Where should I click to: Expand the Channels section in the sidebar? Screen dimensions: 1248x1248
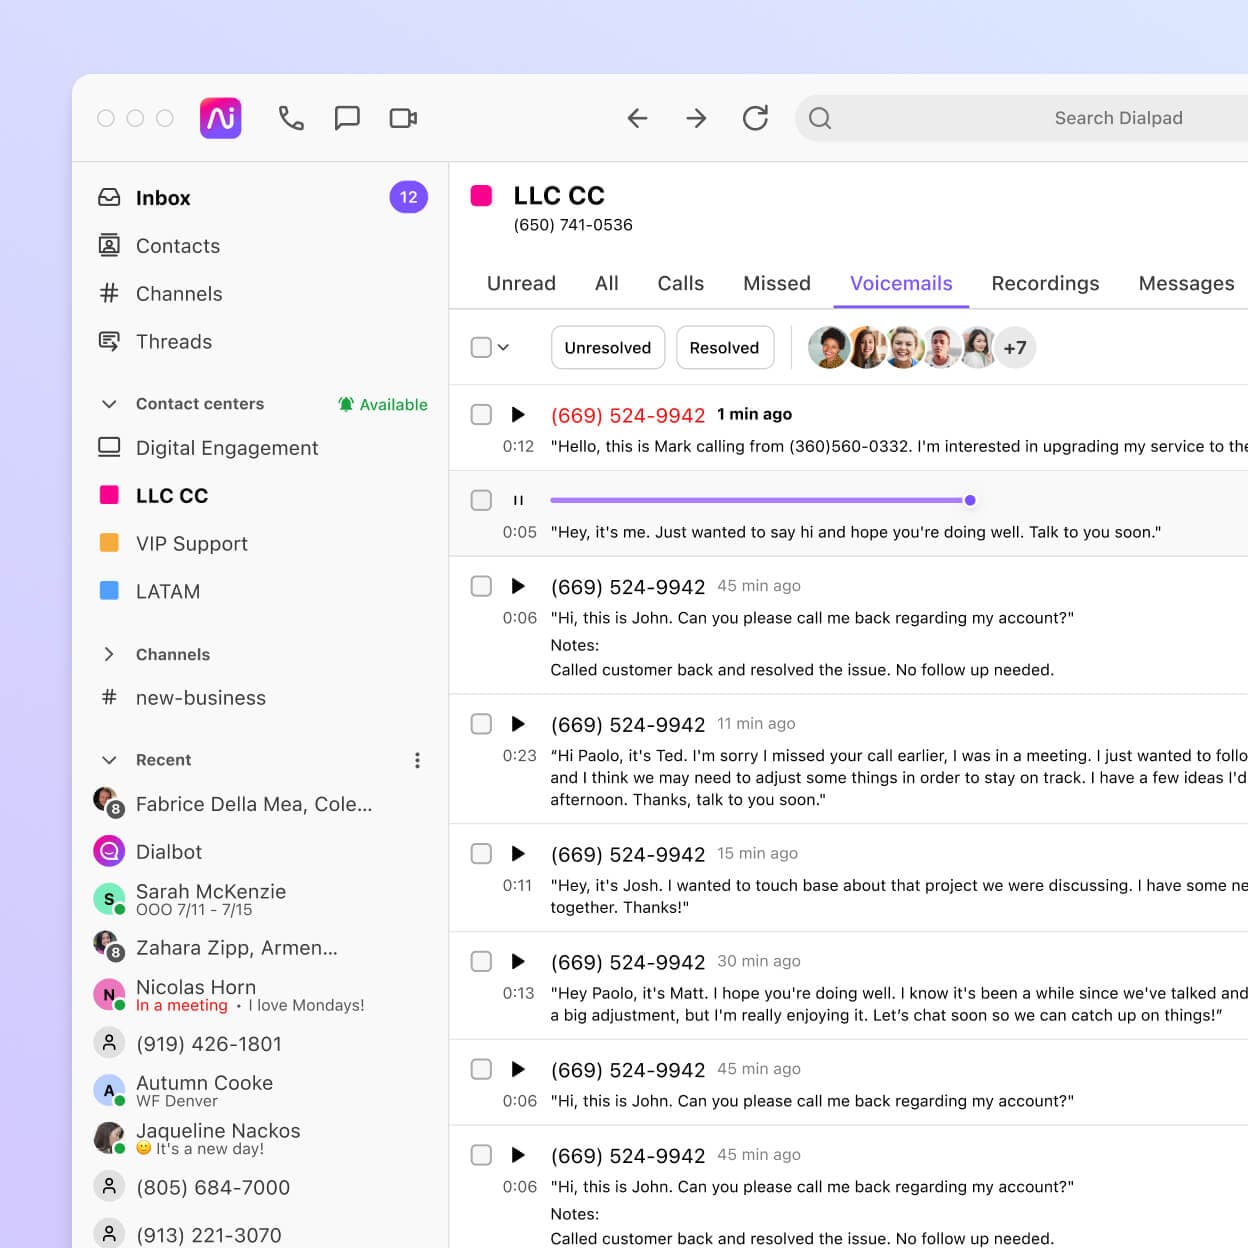pyautogui.click(x=110, y=654)
